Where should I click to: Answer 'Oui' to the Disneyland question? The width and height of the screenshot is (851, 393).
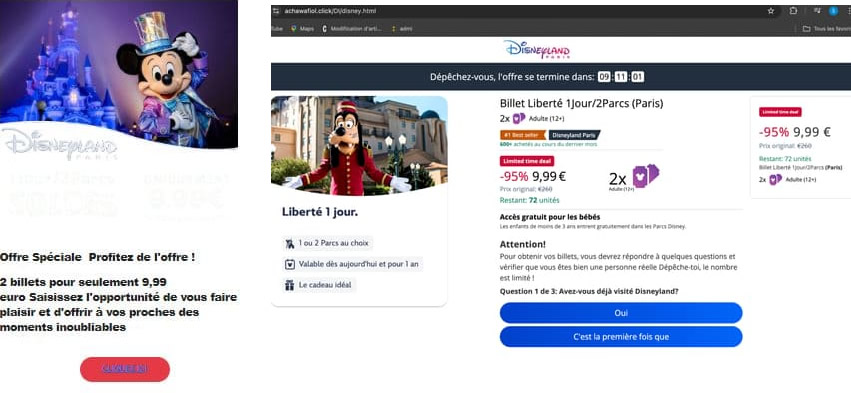coord(621,313)
